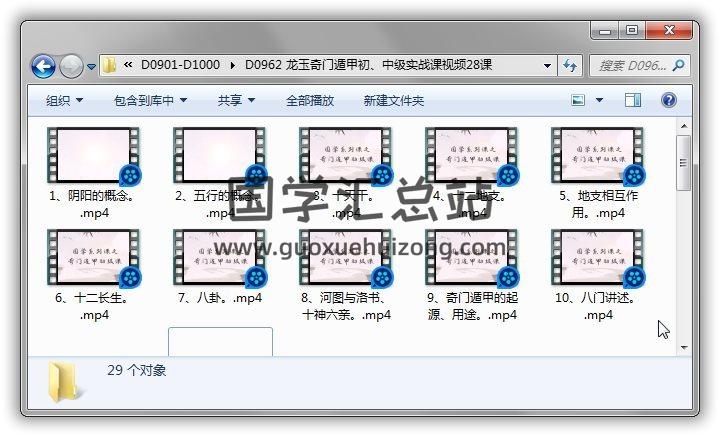
Task: Click the grayed-out Forward navigation arrow
Action: (71, 66)
